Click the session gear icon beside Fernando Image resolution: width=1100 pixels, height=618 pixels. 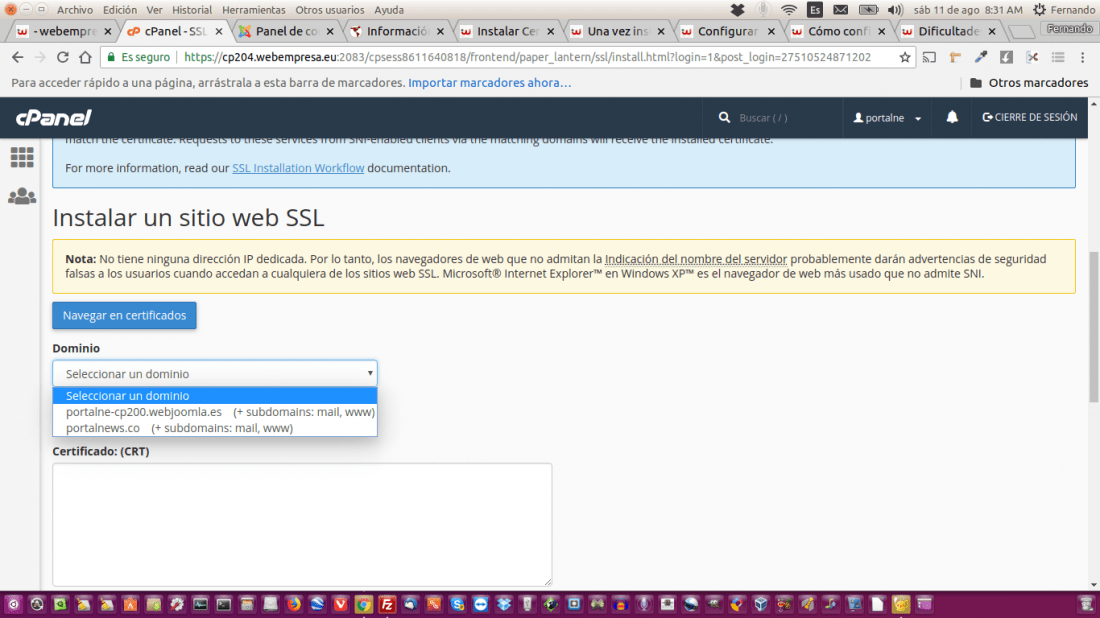coord(1039,10)
